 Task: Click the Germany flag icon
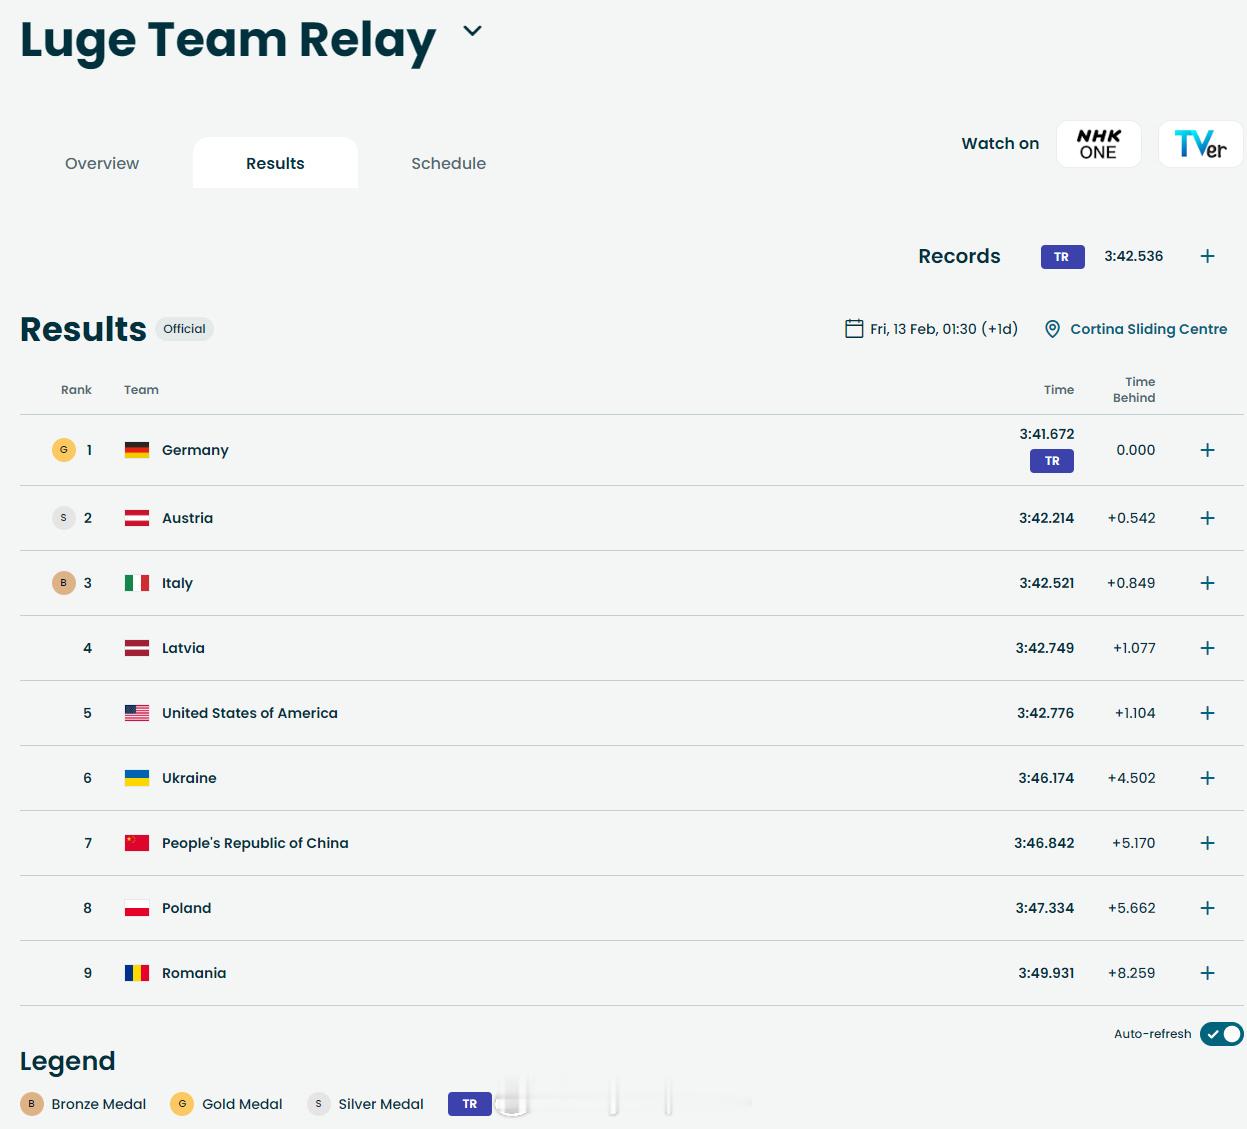(x=137, y=450)
